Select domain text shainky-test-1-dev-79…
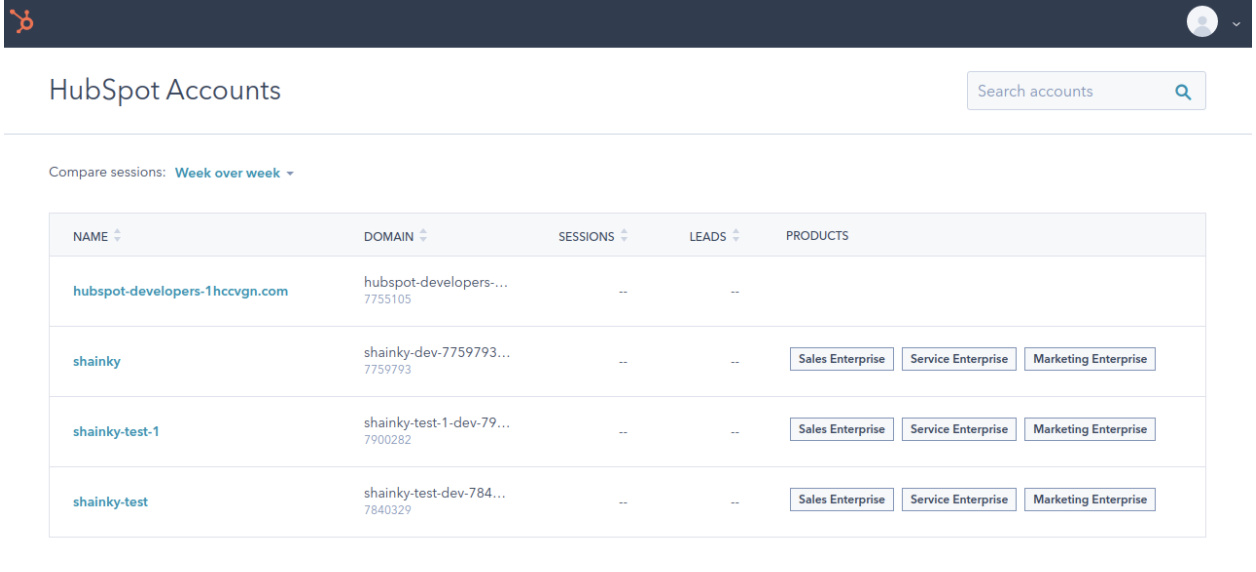The width and height of the screenshot is (1256, 572). coord(439,423)
